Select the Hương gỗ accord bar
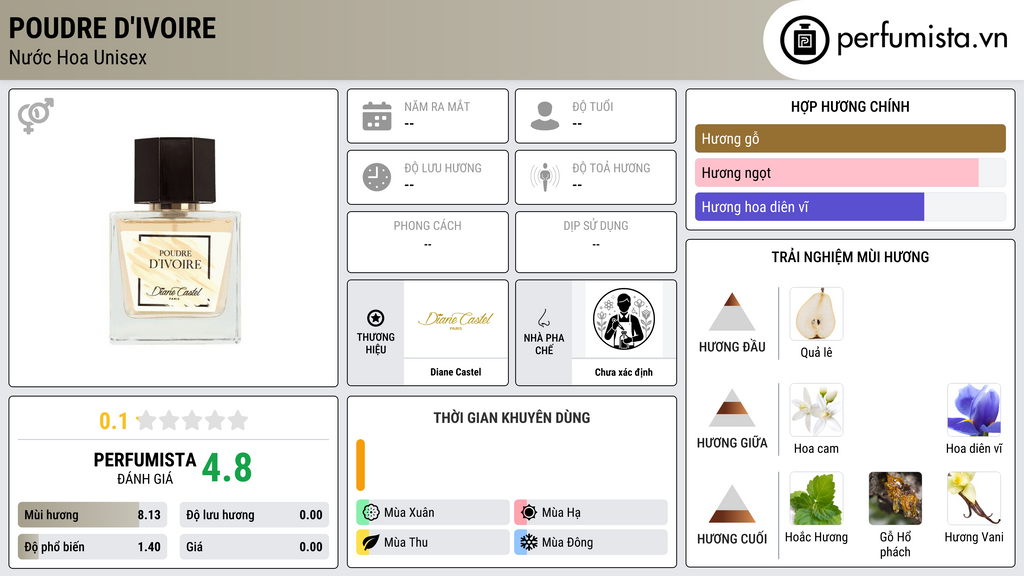Screen dimensions: 1024x576 [x=850, y=138]
